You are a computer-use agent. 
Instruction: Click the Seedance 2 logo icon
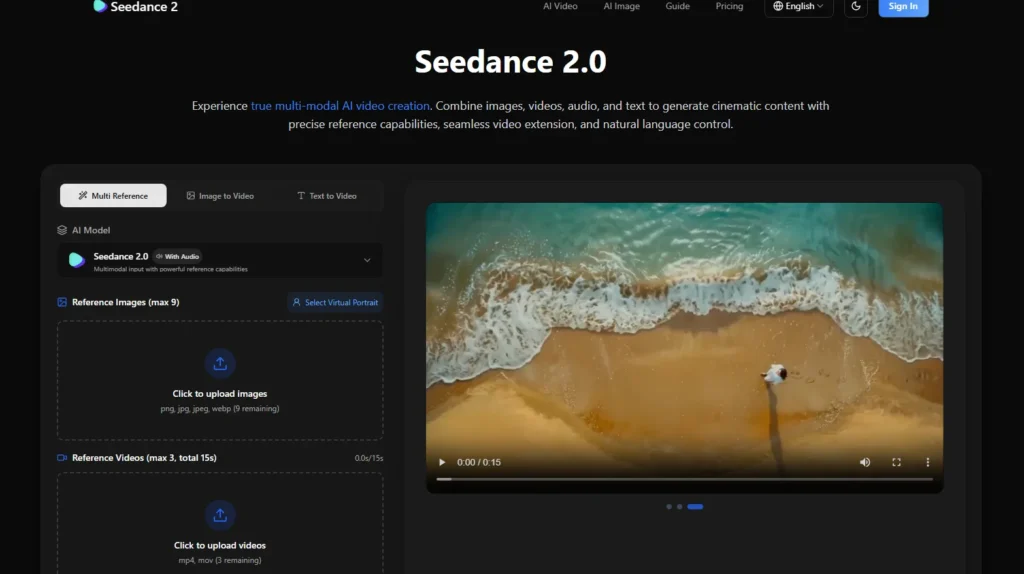pos(100,7)
